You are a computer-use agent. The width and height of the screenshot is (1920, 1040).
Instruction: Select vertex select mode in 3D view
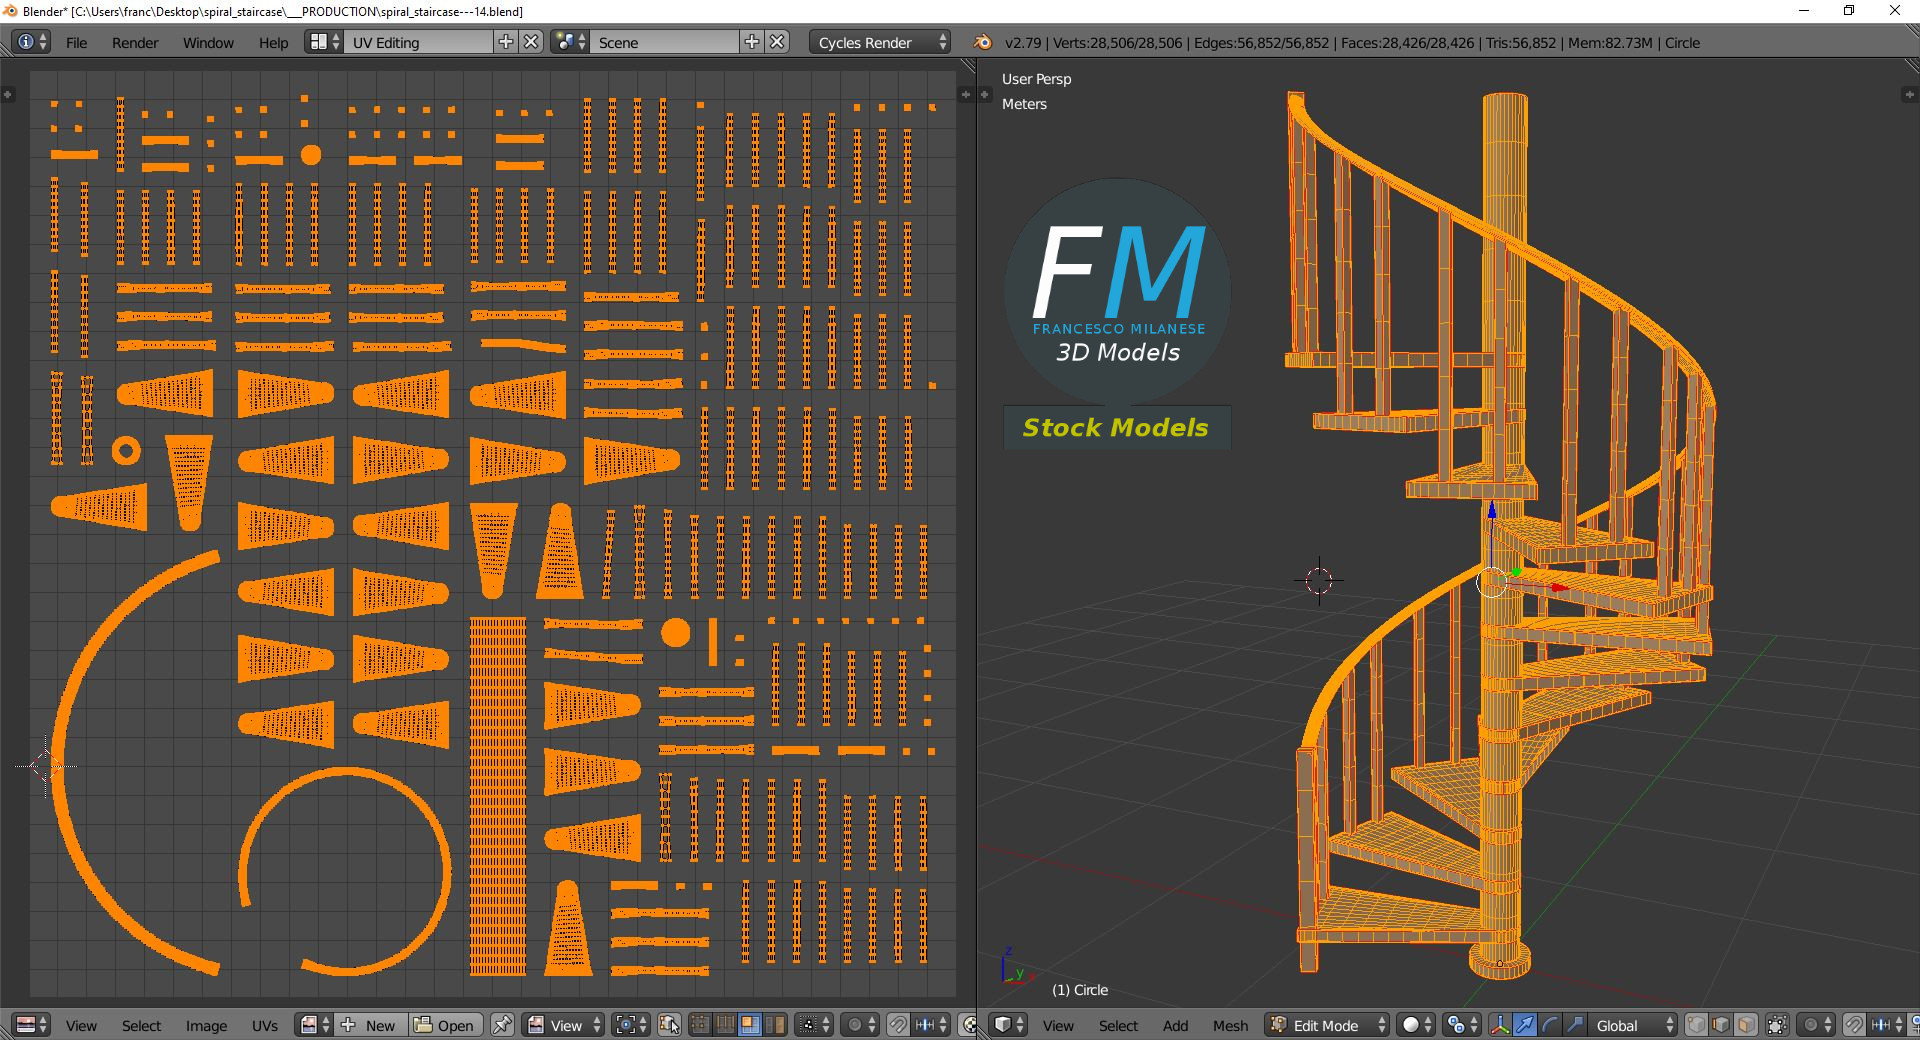[1696, 1025]
